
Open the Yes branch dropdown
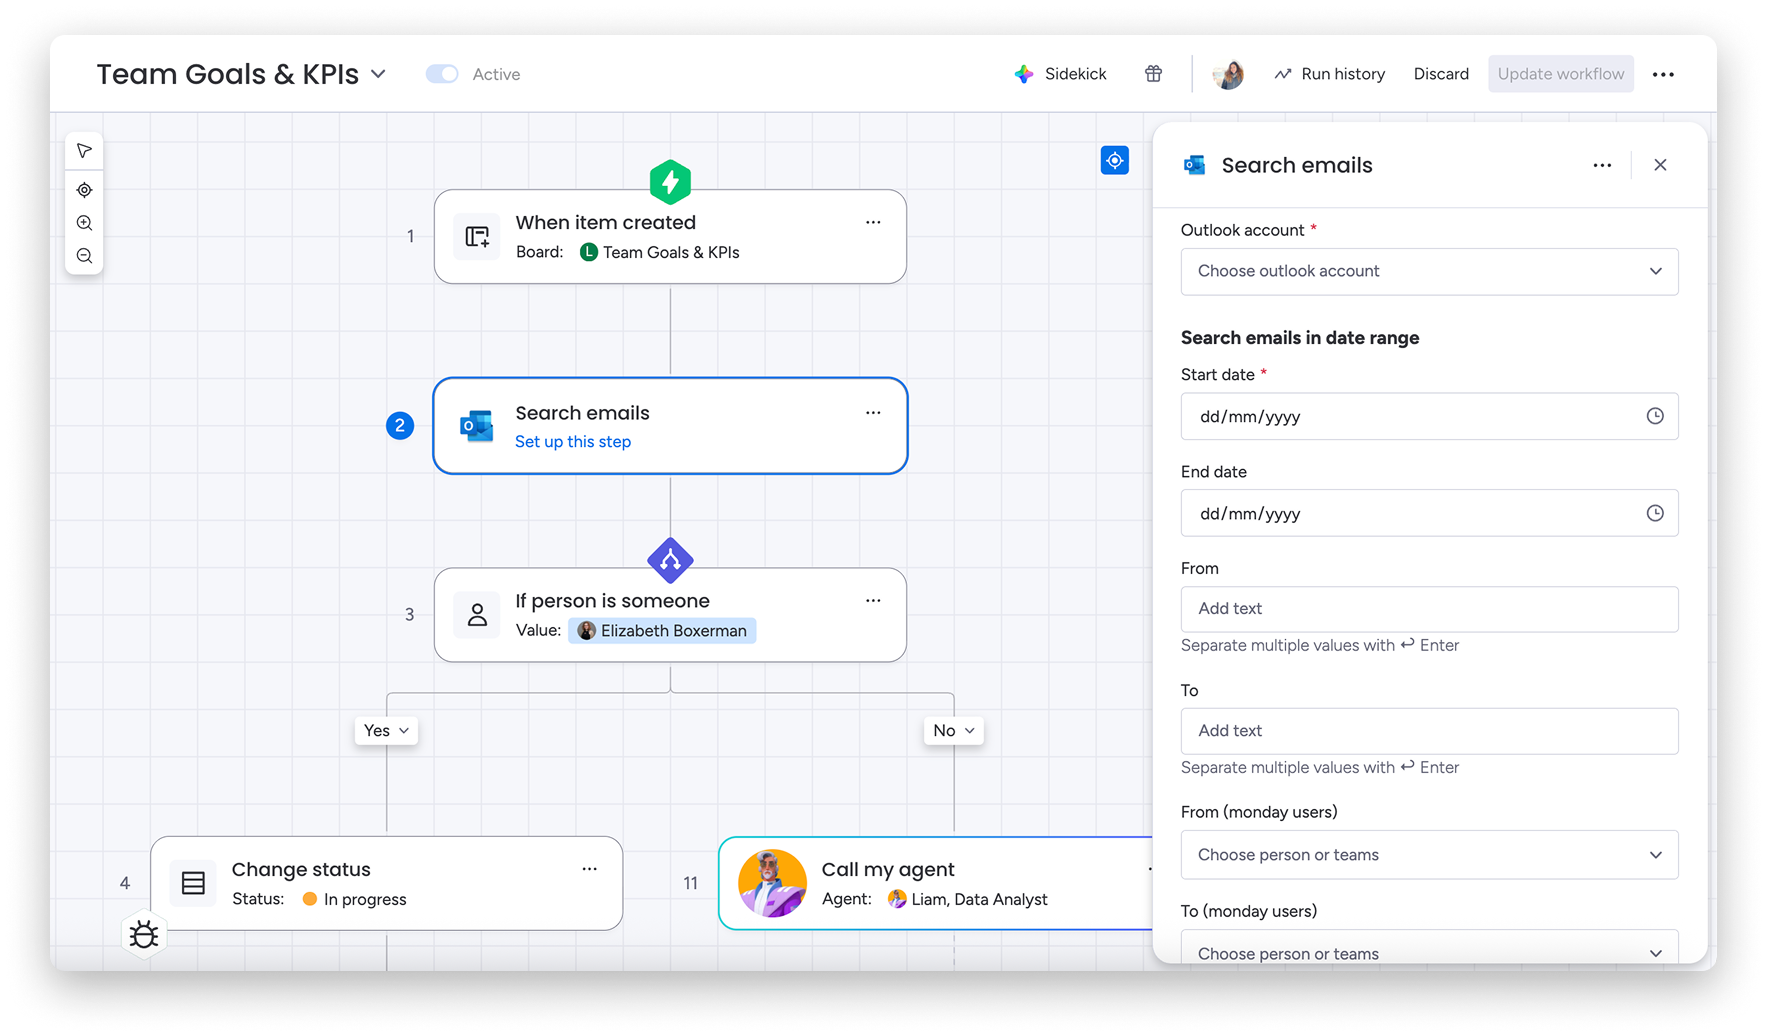pyautogui.click(x=387, y=730)
